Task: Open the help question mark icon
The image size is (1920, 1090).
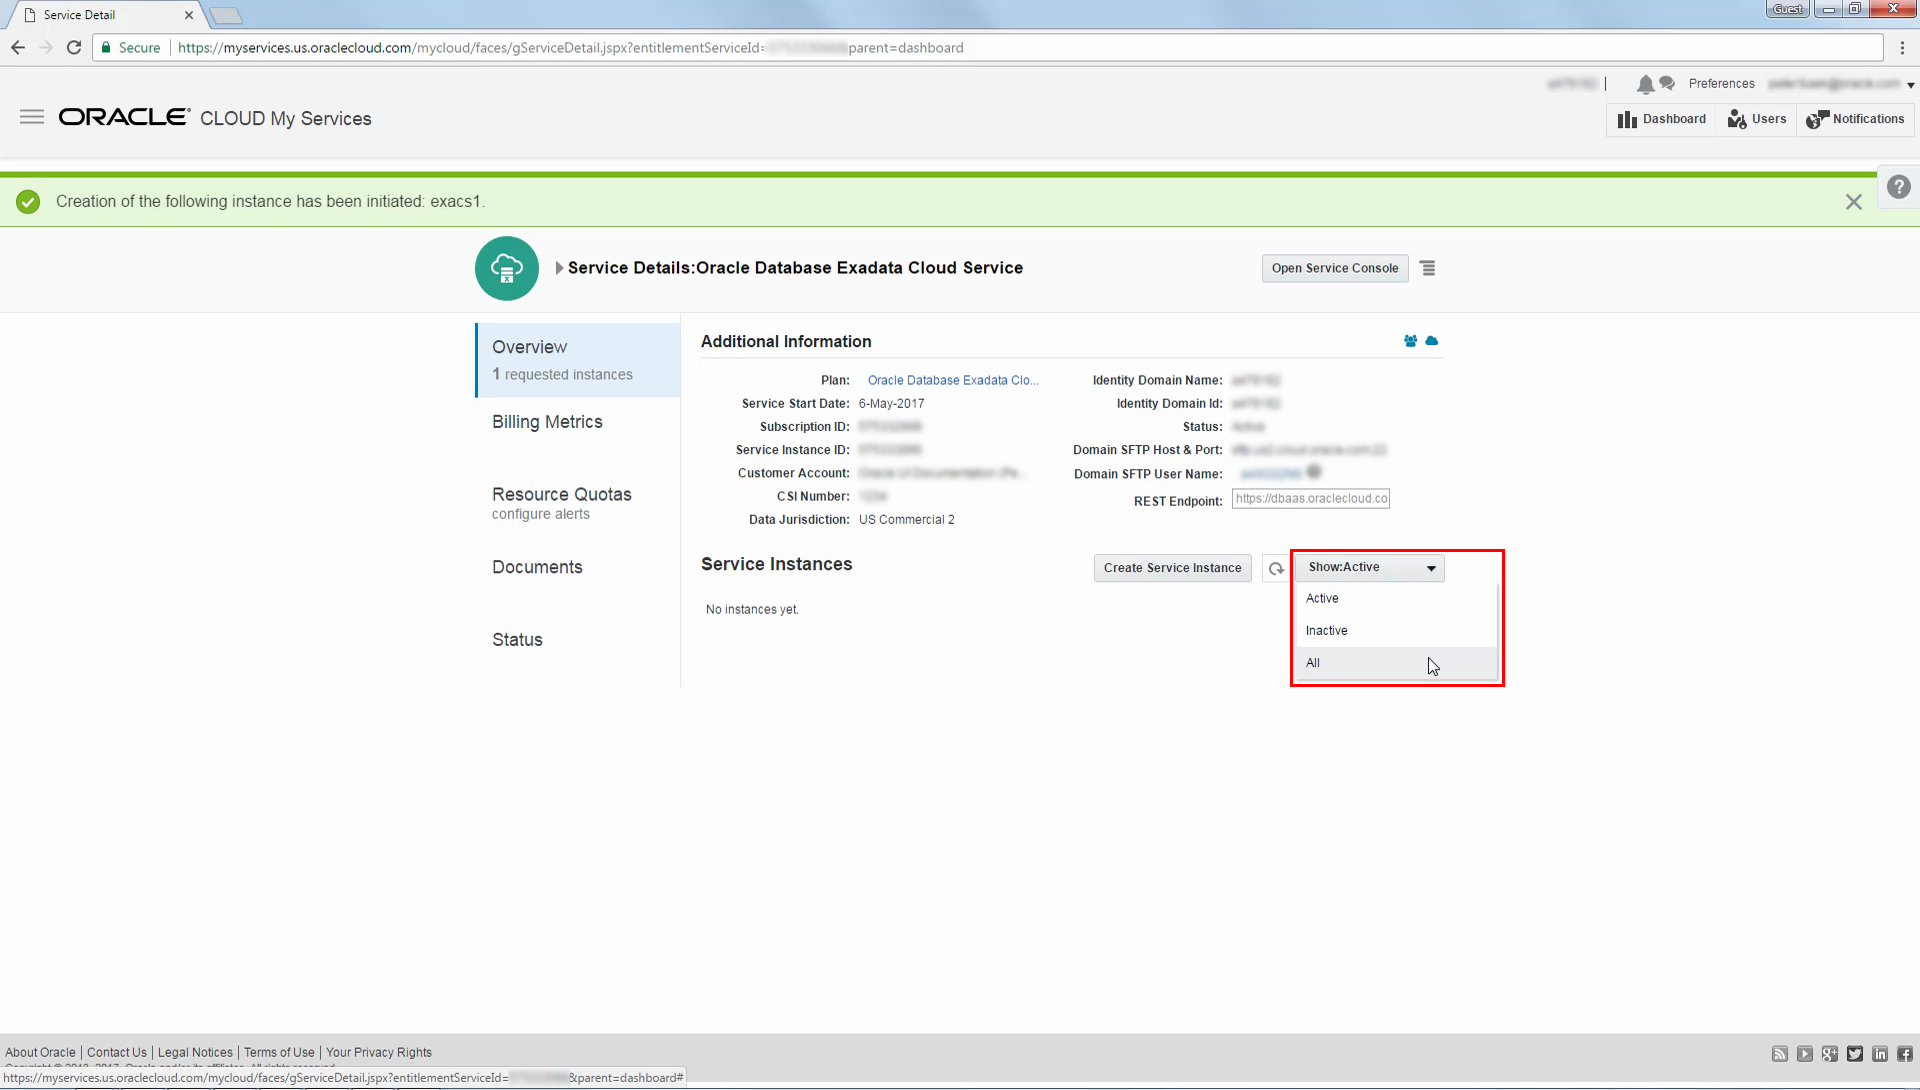Action: click(x=1898, y=187)
